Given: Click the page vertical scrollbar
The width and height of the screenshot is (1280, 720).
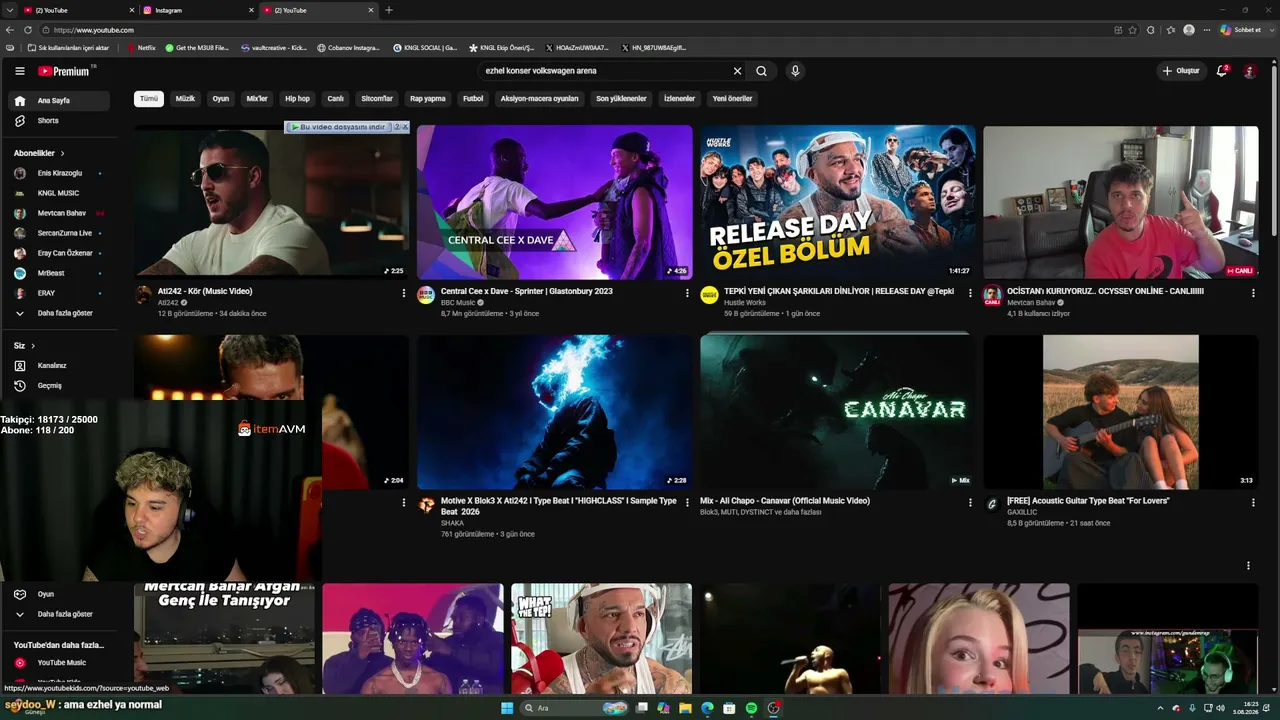Looking at the screenshot, I should tap(1275, 150).
